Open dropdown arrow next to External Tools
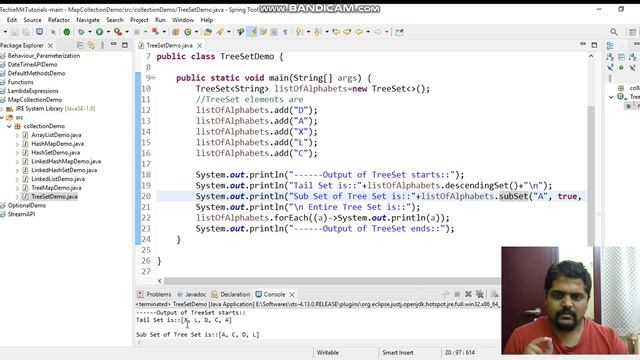 coord(127,32)
